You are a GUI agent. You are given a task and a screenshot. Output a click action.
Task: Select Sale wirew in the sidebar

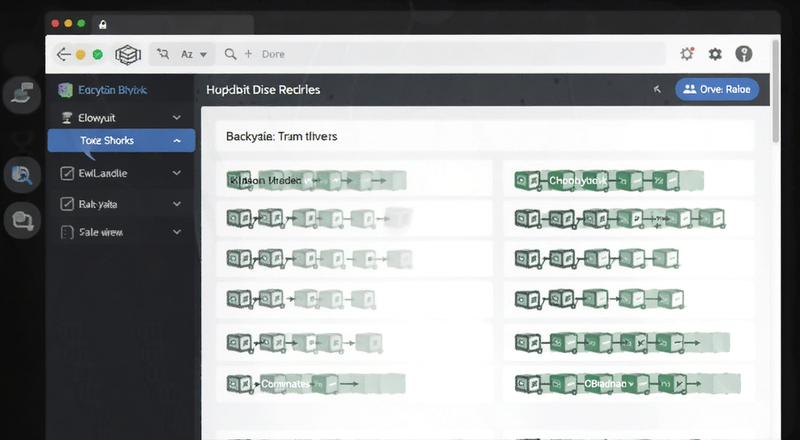[x=101, y=233]
